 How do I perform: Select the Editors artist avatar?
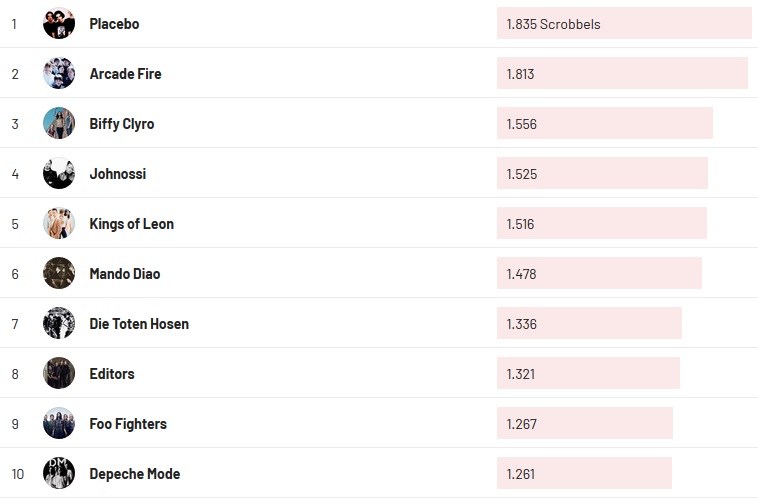[x=59, y=373]
